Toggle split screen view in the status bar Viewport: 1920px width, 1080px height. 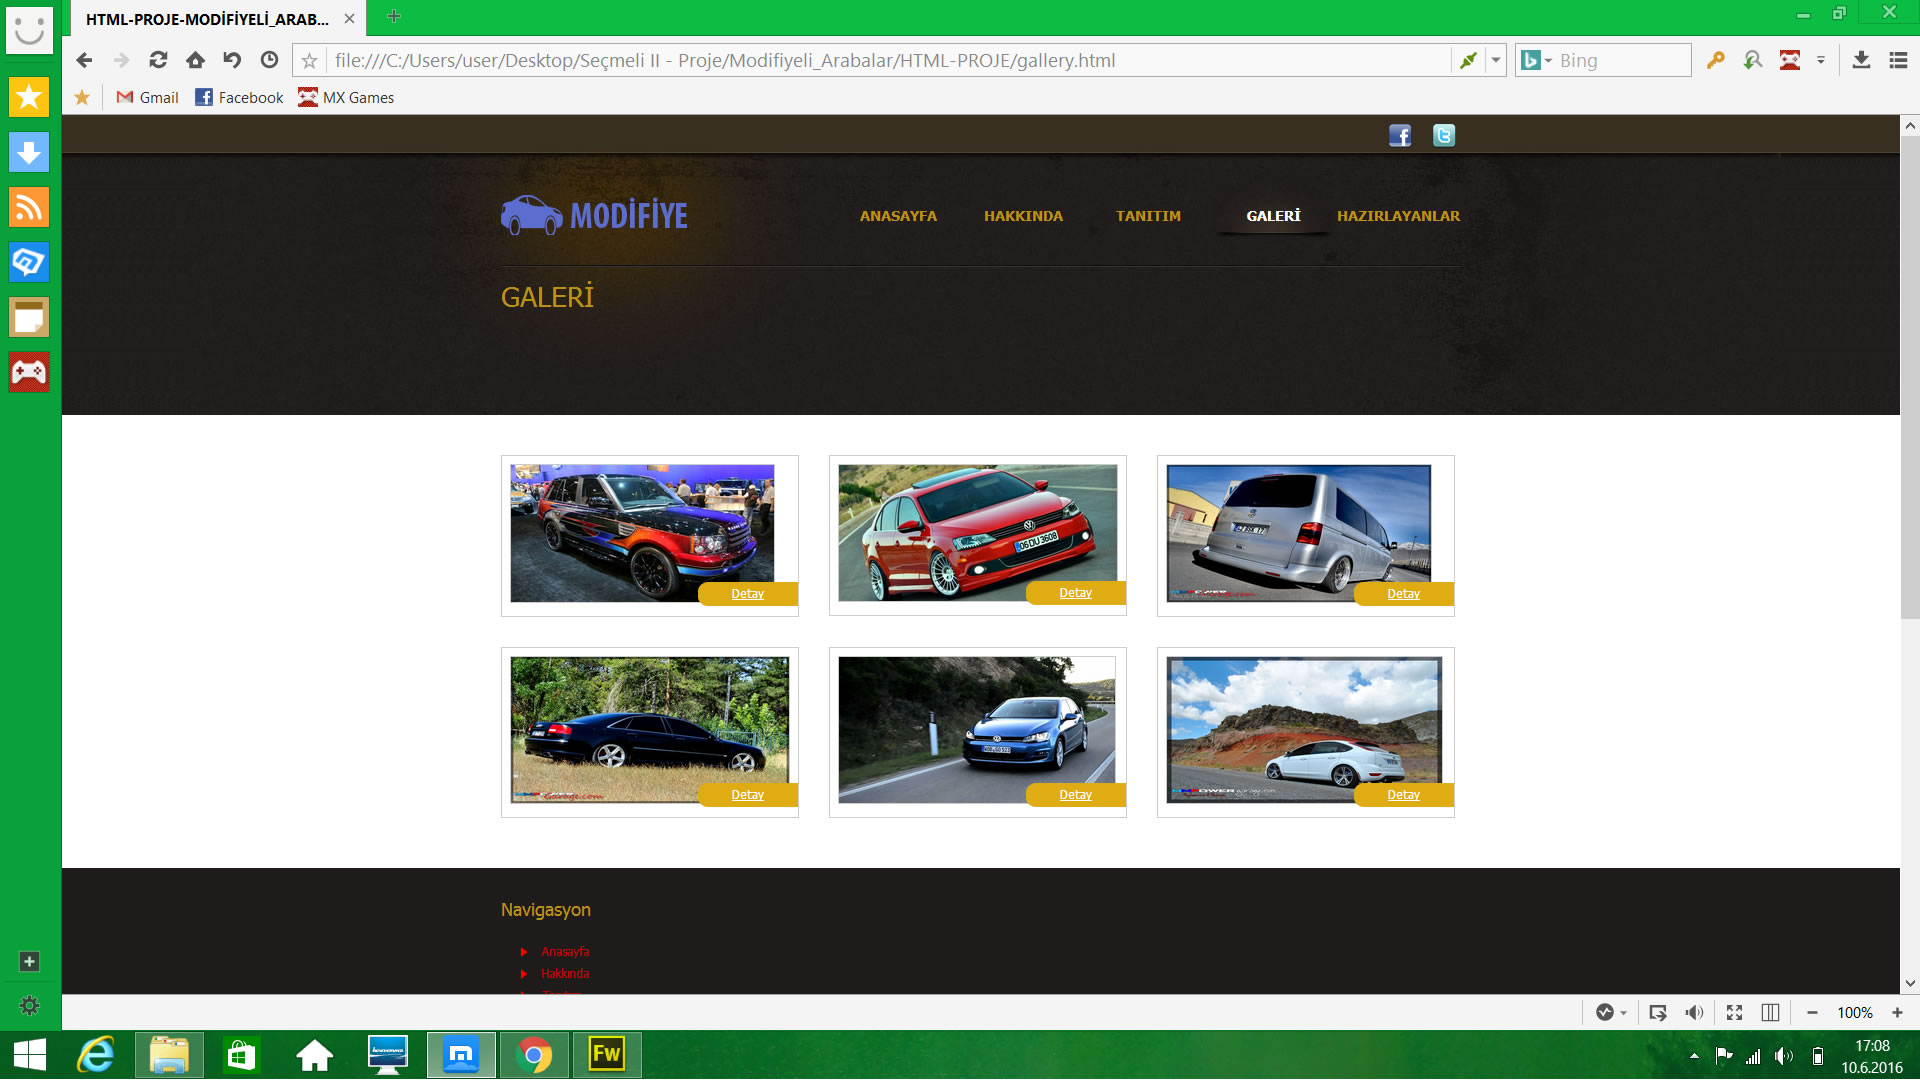click(1770, 1012)
